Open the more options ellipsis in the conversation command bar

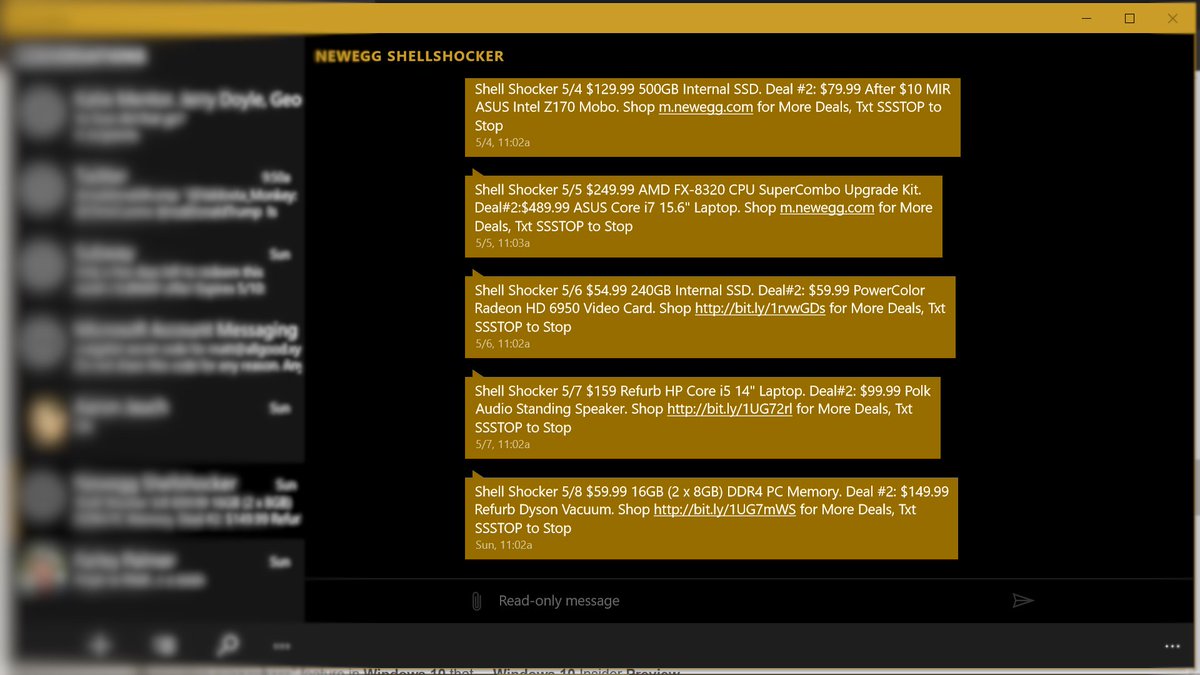tap(1172, 647)
